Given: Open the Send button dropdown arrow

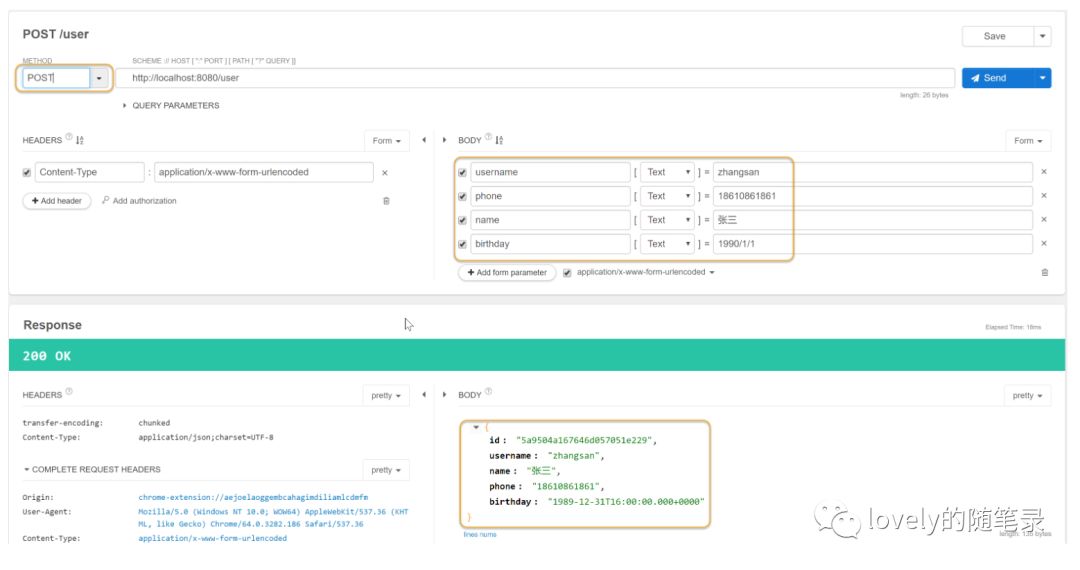Looking at the screenshot, I should tap(1042, 78).
